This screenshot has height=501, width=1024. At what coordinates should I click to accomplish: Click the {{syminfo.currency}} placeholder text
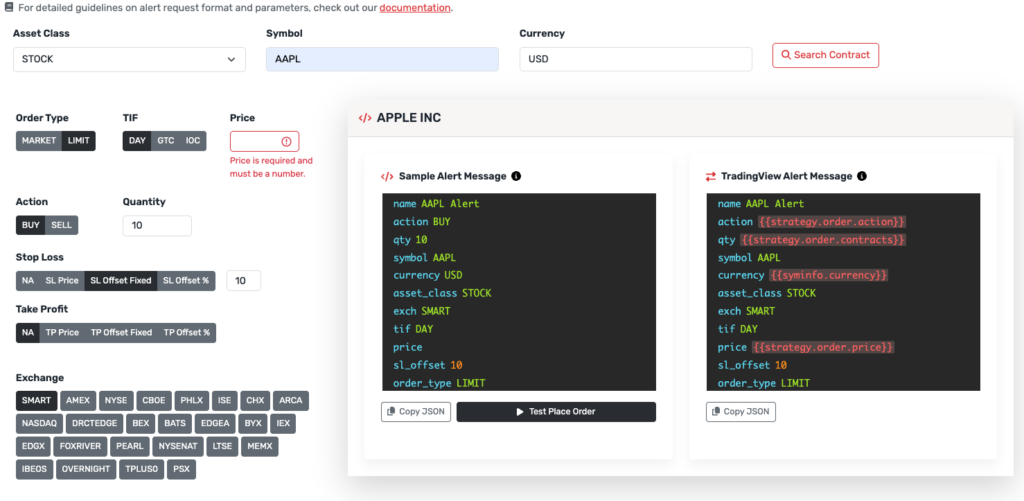[x=827, y=276]
